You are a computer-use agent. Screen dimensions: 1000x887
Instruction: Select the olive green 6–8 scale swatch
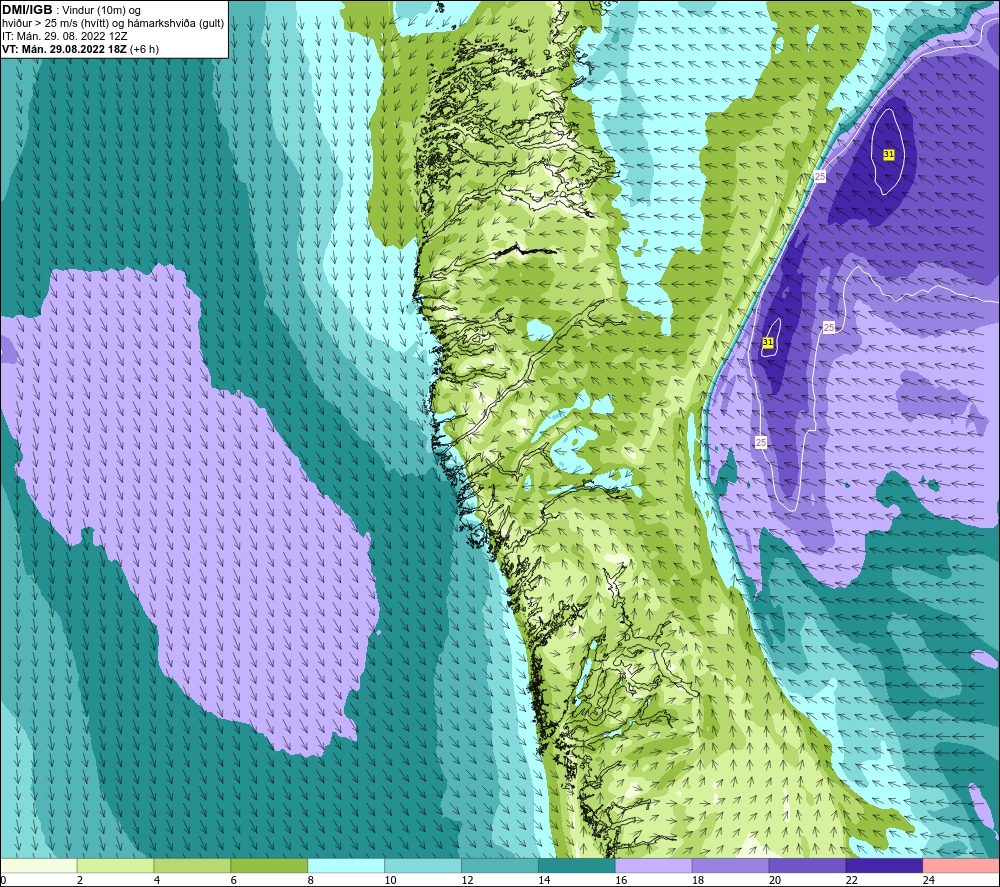[269, 866]
